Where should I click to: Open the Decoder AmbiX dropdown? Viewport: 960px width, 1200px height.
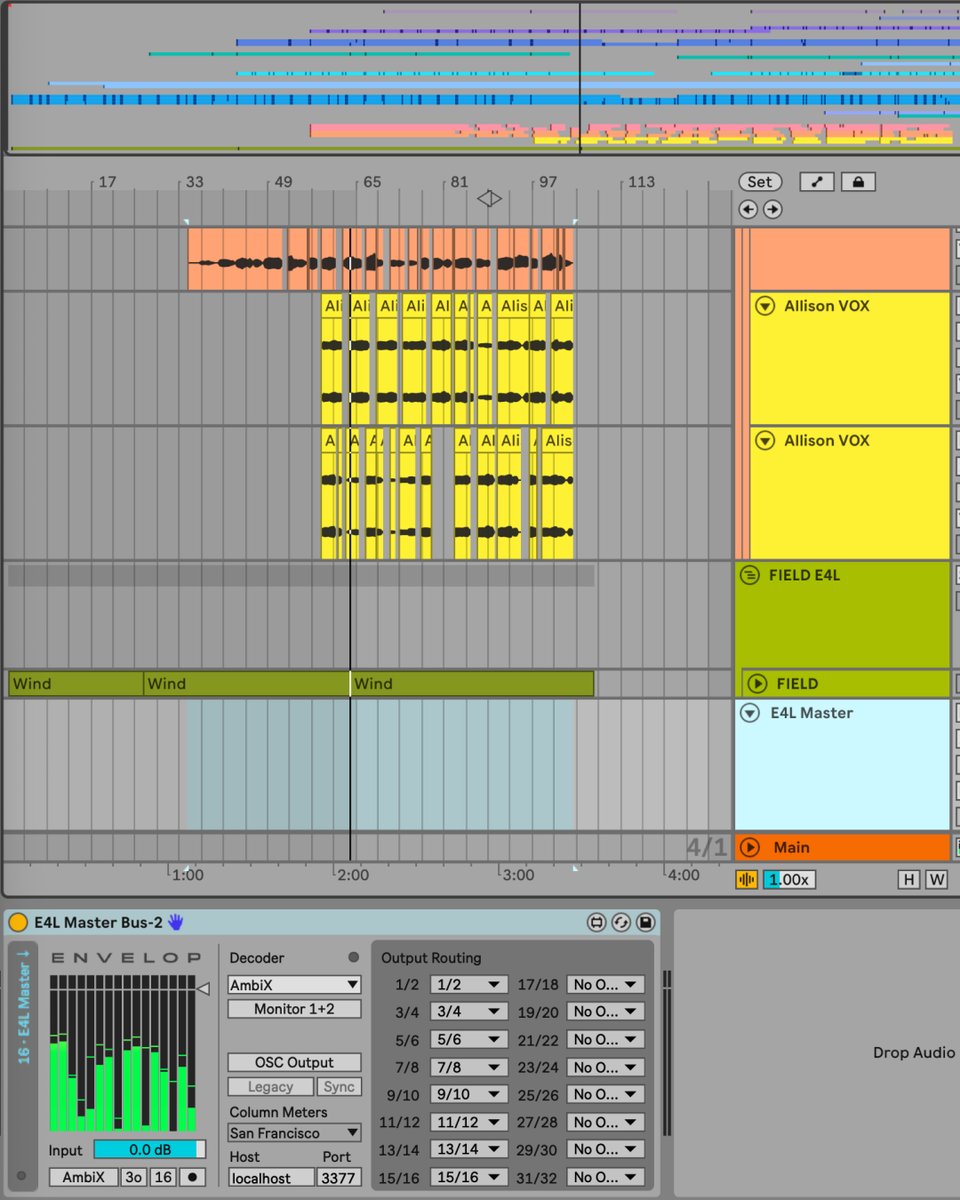tap(294, 985)
